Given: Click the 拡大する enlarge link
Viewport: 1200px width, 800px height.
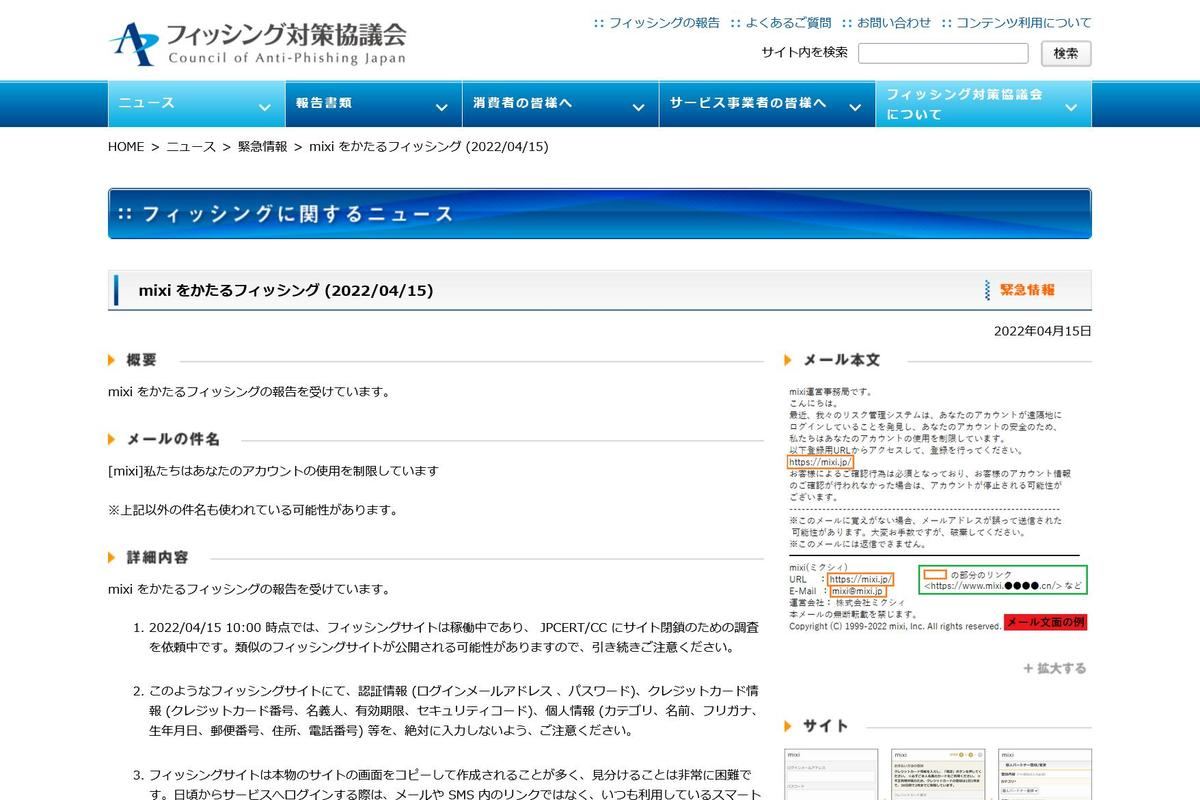Looking at the screenshot, I should tap(1055, 668).
